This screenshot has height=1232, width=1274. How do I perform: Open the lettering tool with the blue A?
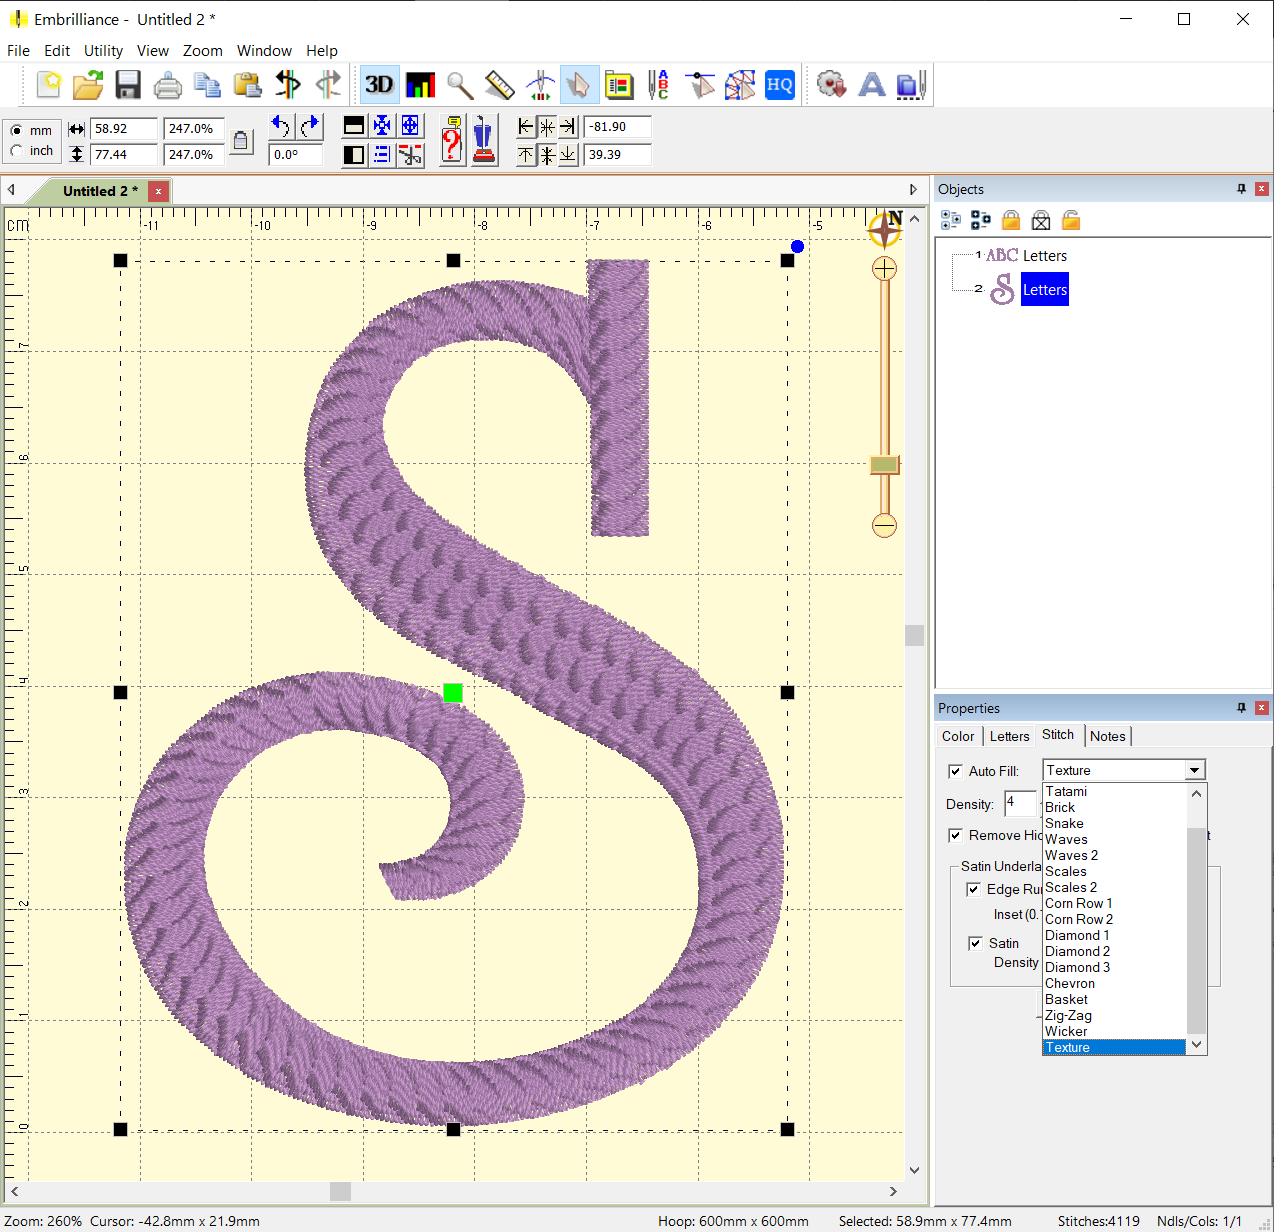[872, 85]
